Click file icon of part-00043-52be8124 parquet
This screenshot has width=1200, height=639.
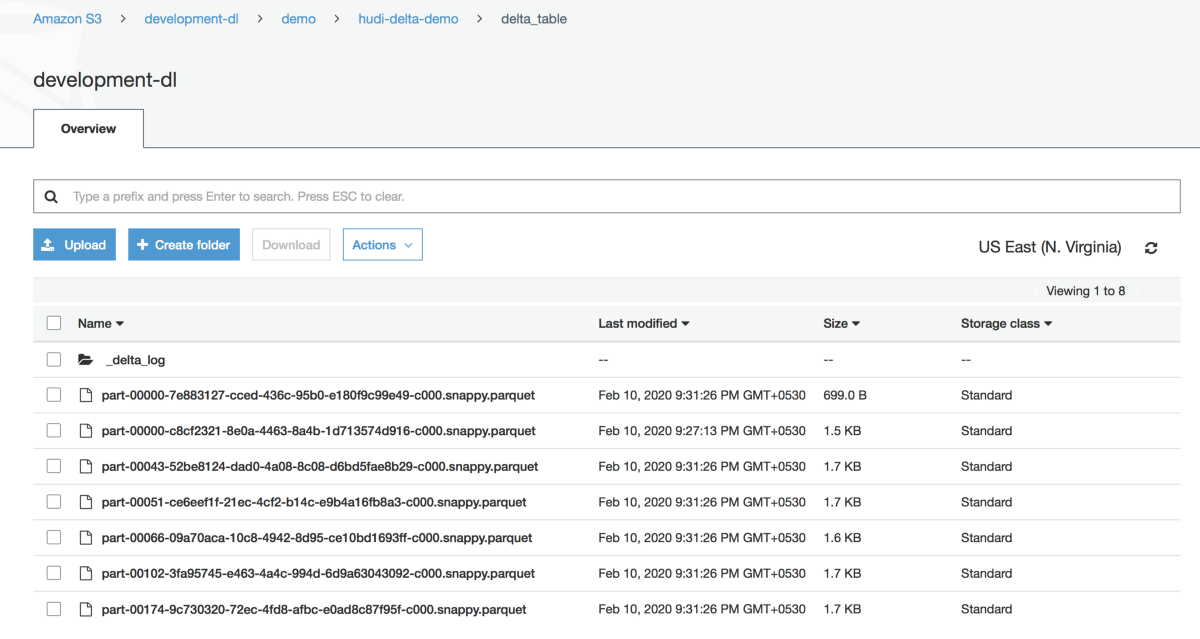(85, 466)
